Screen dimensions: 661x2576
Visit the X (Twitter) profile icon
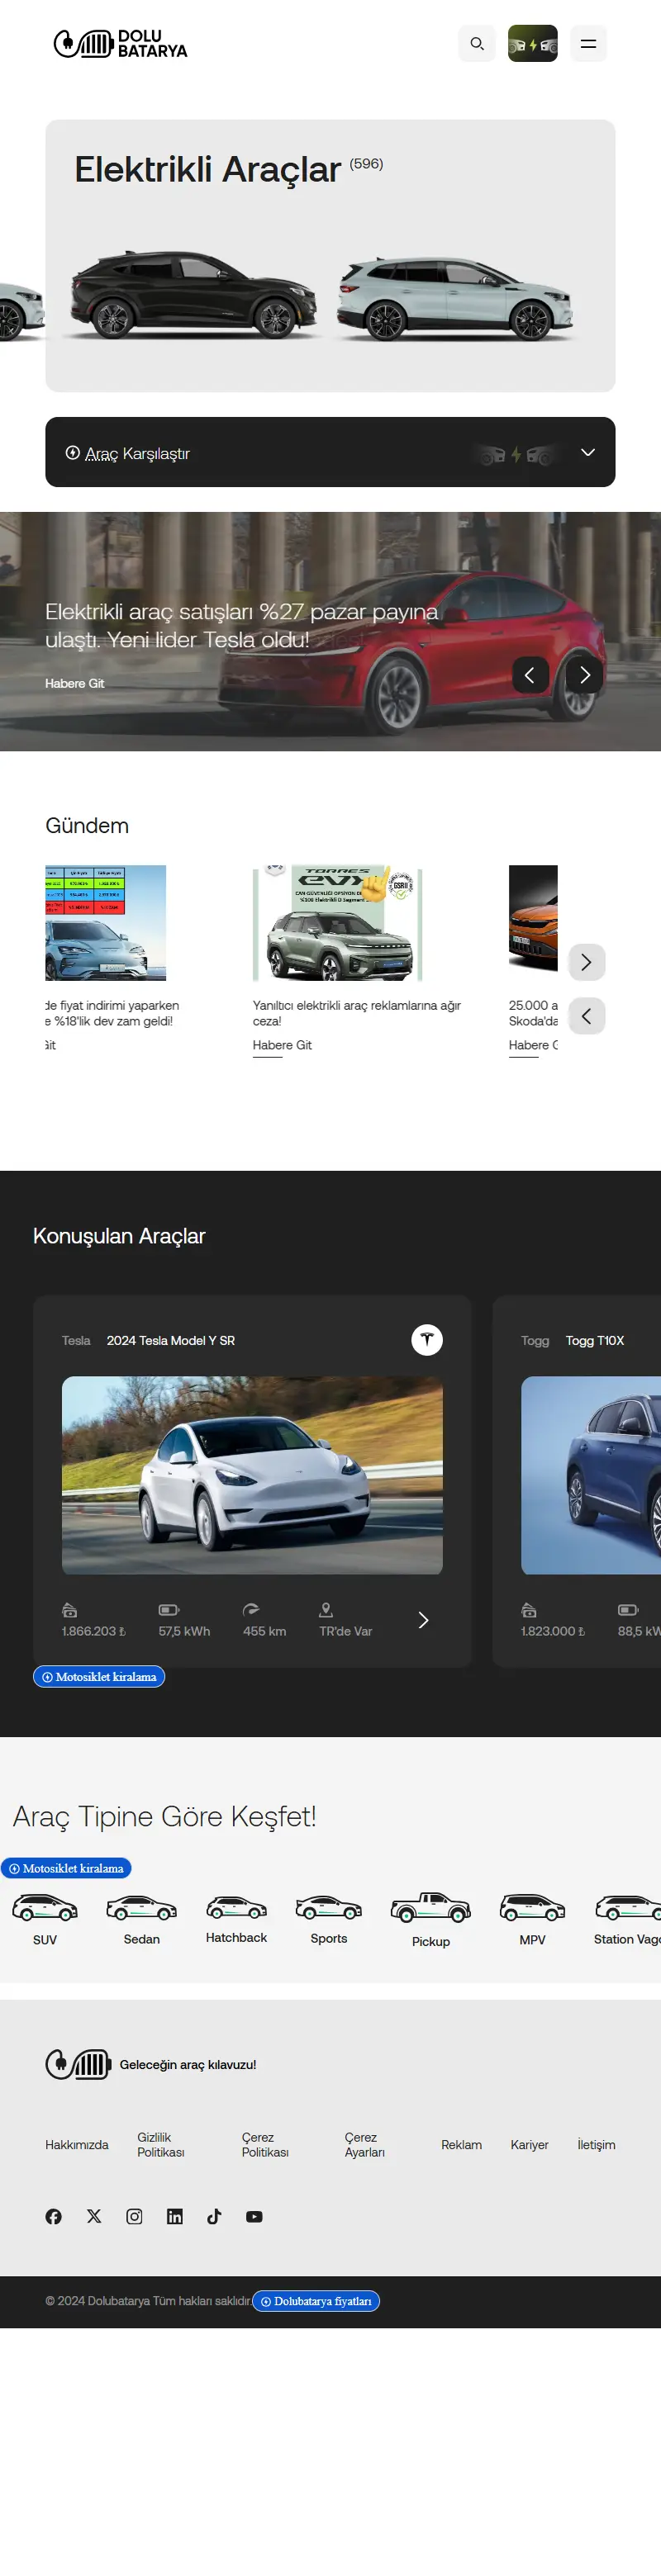pos(94,2217)
